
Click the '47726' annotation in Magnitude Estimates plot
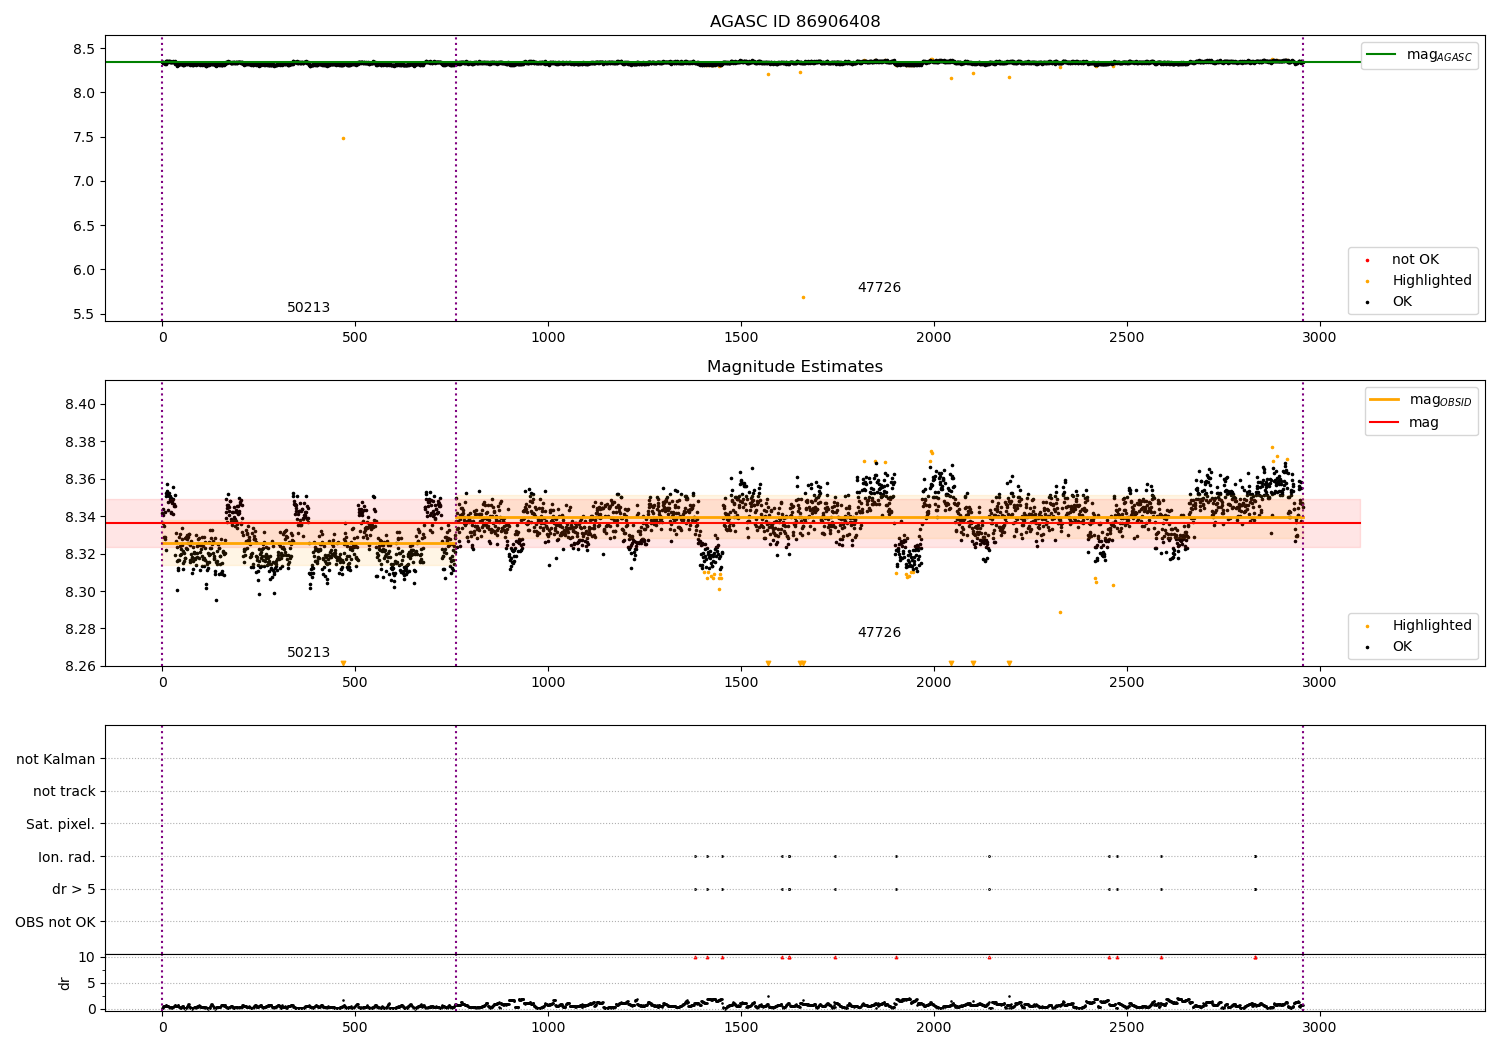[x=879, y=633]
